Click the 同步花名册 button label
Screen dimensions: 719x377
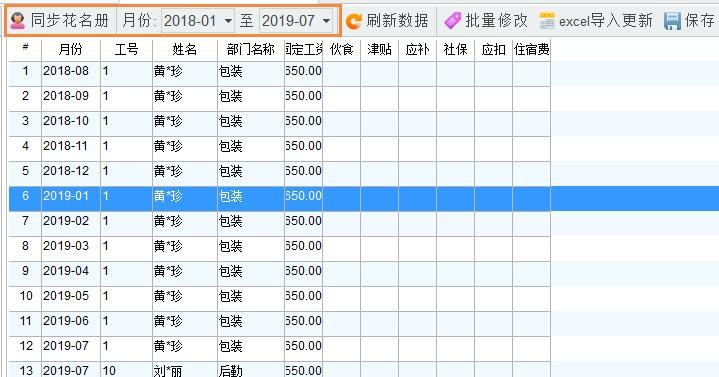click(x=70, y=21)
